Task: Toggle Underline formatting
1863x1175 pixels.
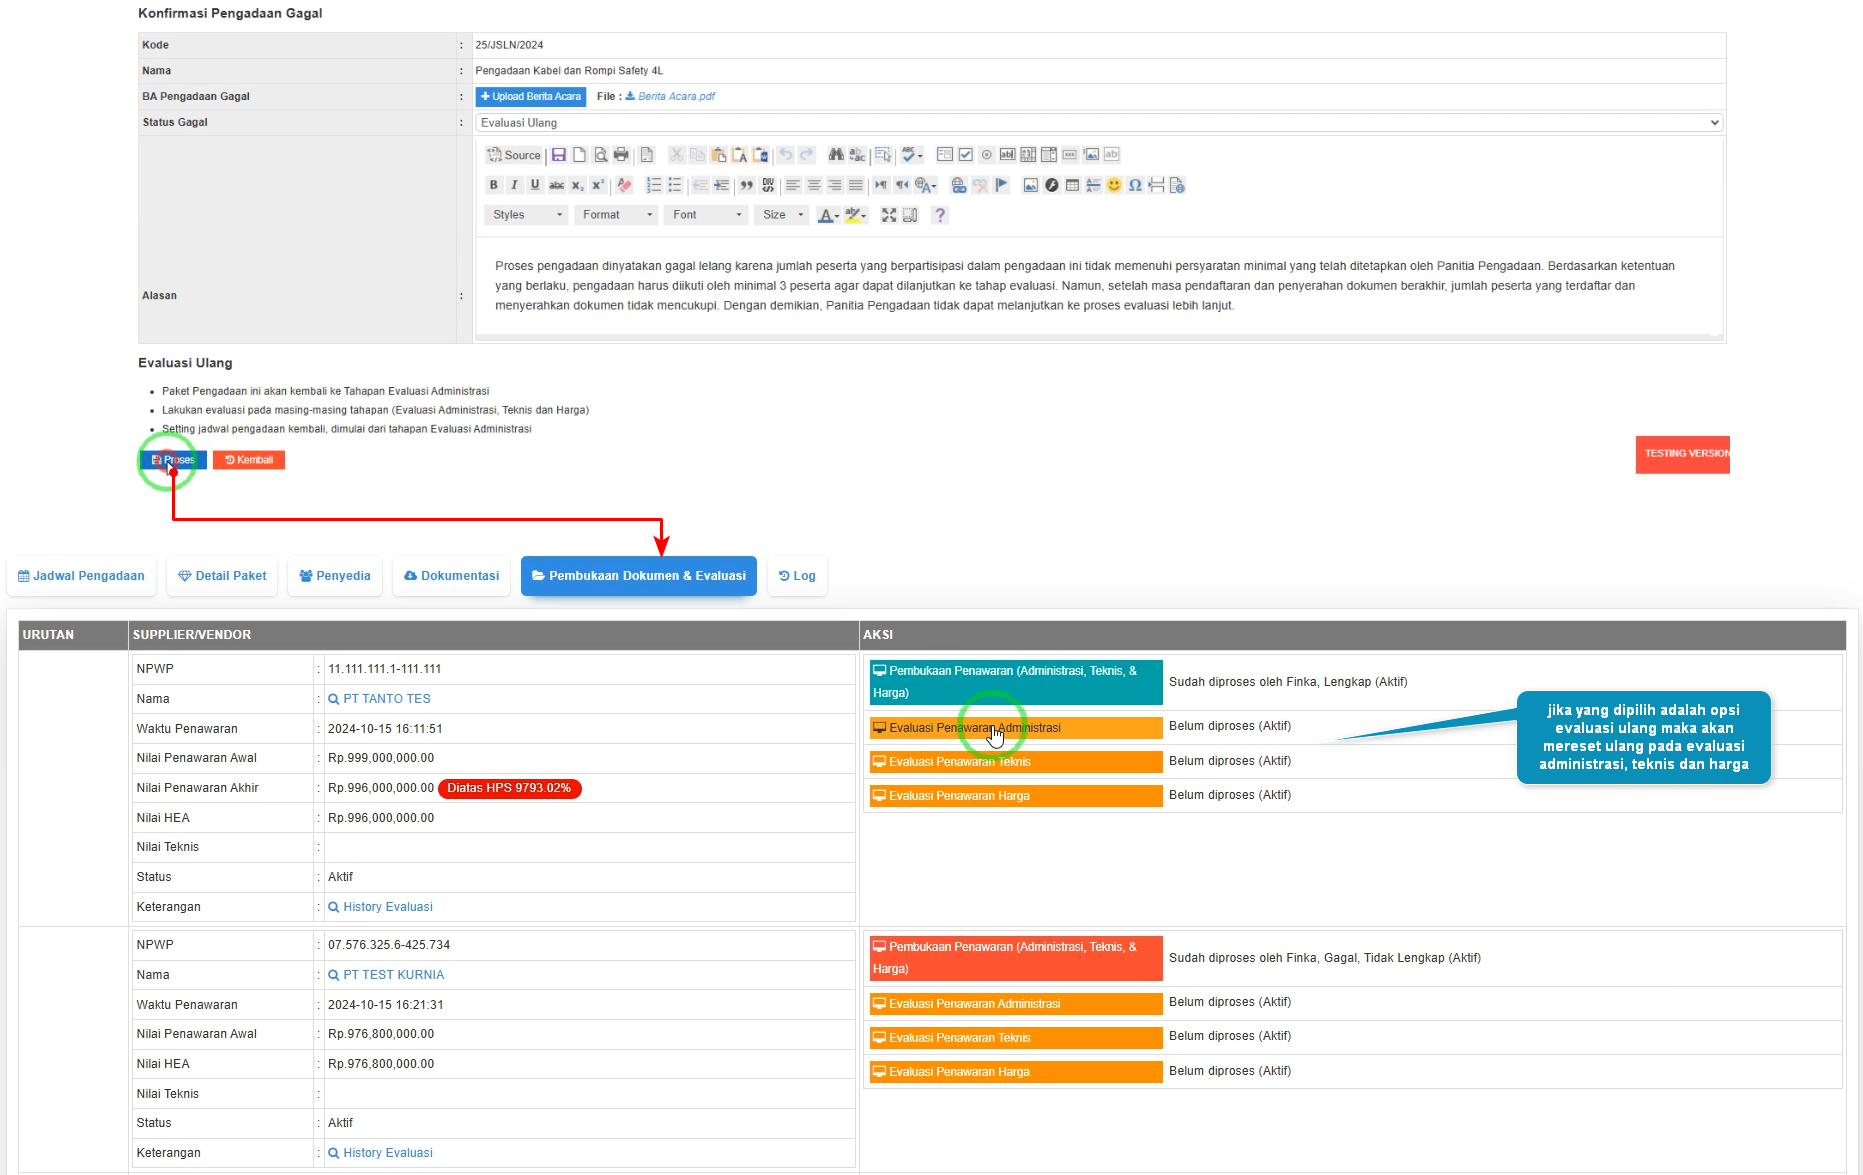Action: pos(535,185)
